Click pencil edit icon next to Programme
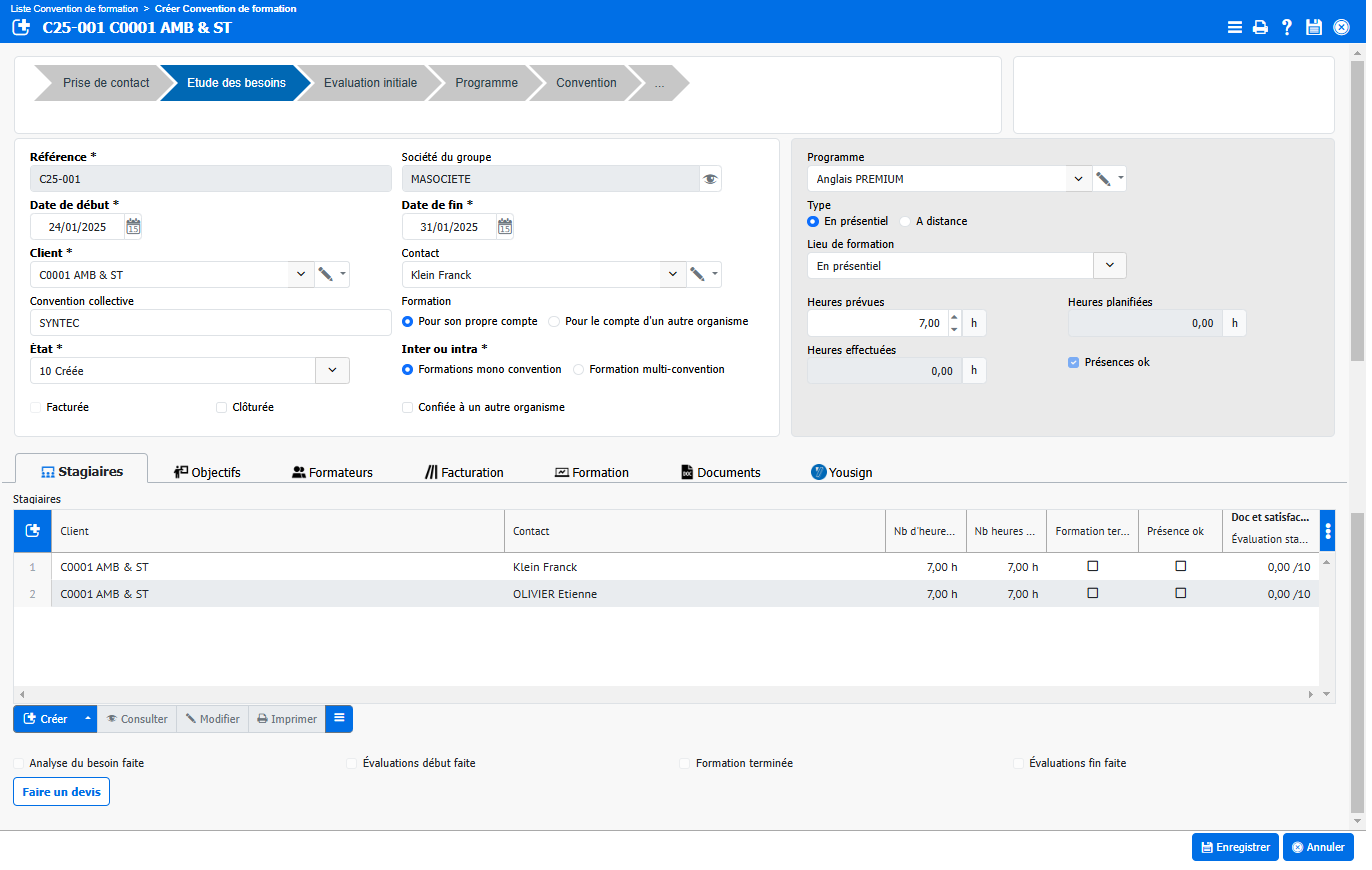 pos(1103,179)
